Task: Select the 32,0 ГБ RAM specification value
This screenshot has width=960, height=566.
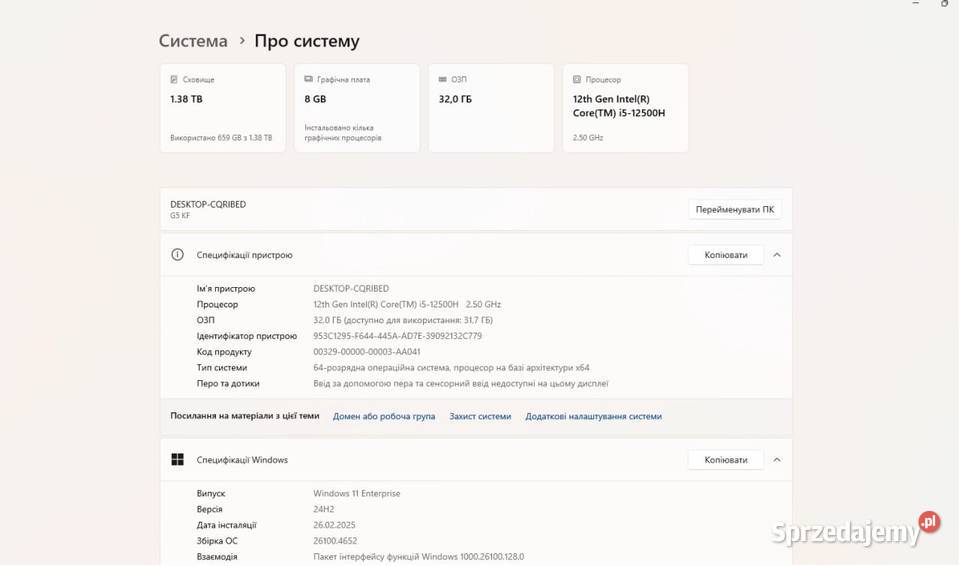Action: tap(403, 320)
